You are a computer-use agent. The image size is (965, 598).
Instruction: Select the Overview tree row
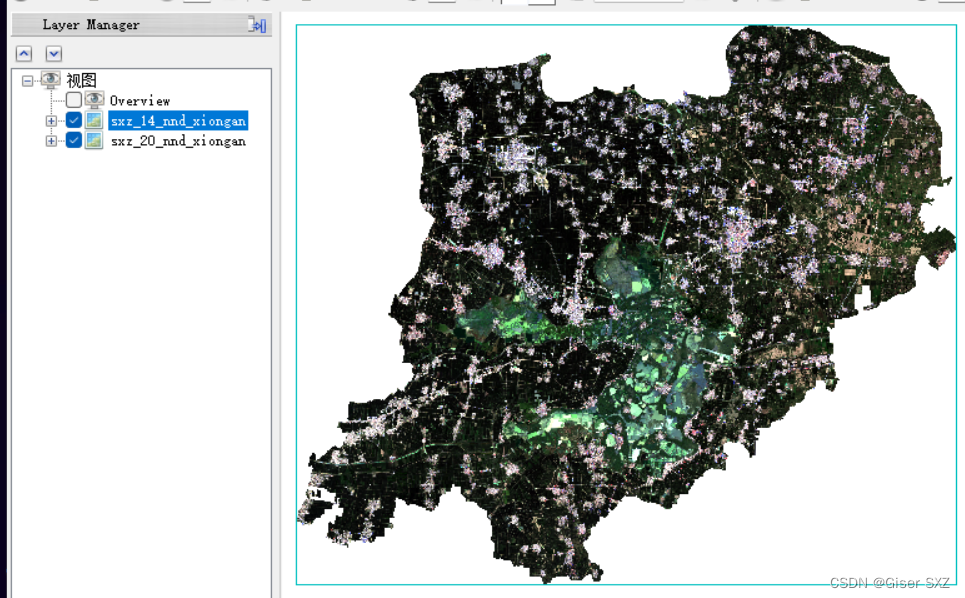[140, 100]
